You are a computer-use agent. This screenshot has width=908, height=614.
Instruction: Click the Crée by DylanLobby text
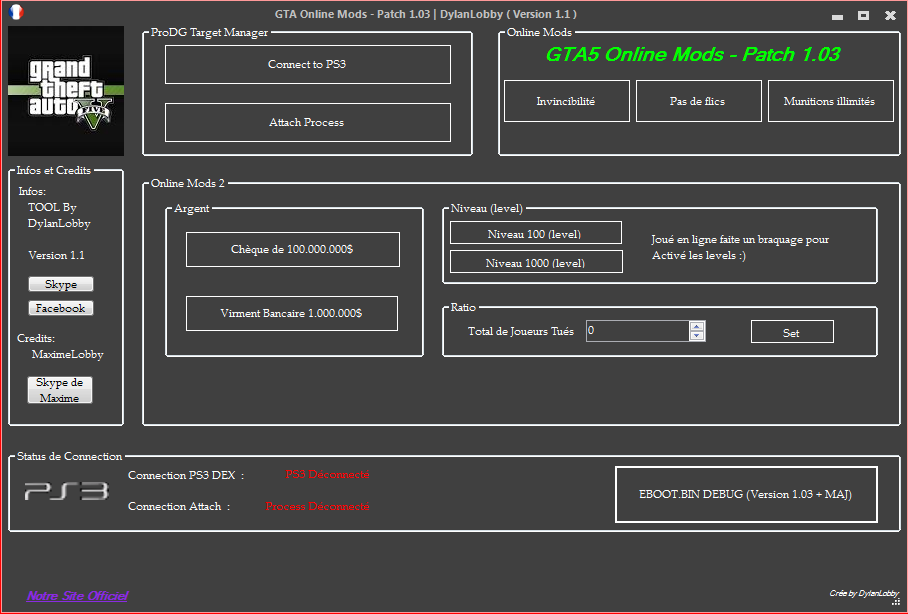pyautogui.click(x=863, y=593)
